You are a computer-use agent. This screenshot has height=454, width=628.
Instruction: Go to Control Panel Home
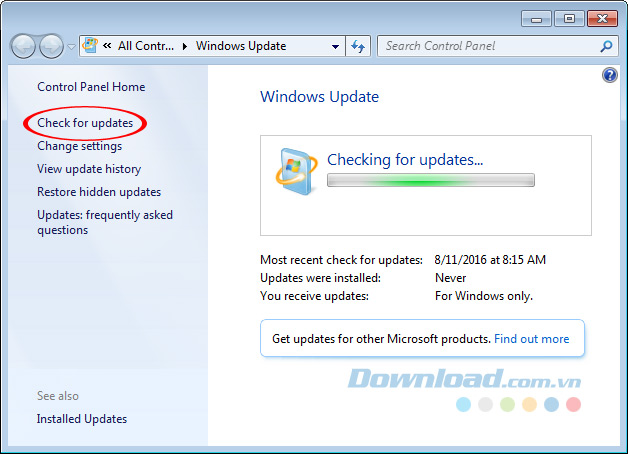(x=91, y=87)
